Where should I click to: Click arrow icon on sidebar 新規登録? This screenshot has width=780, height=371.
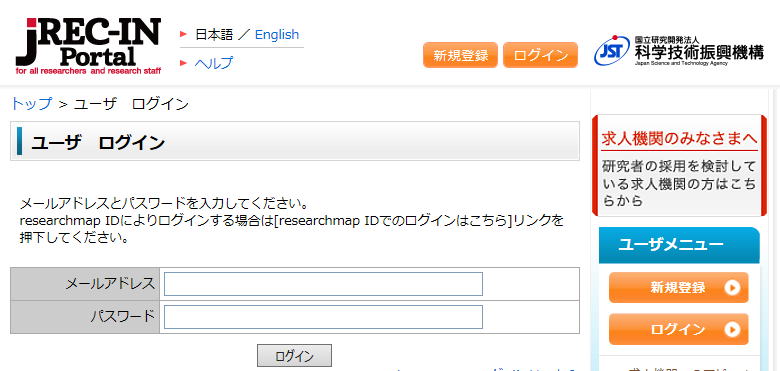pos(732,287)
